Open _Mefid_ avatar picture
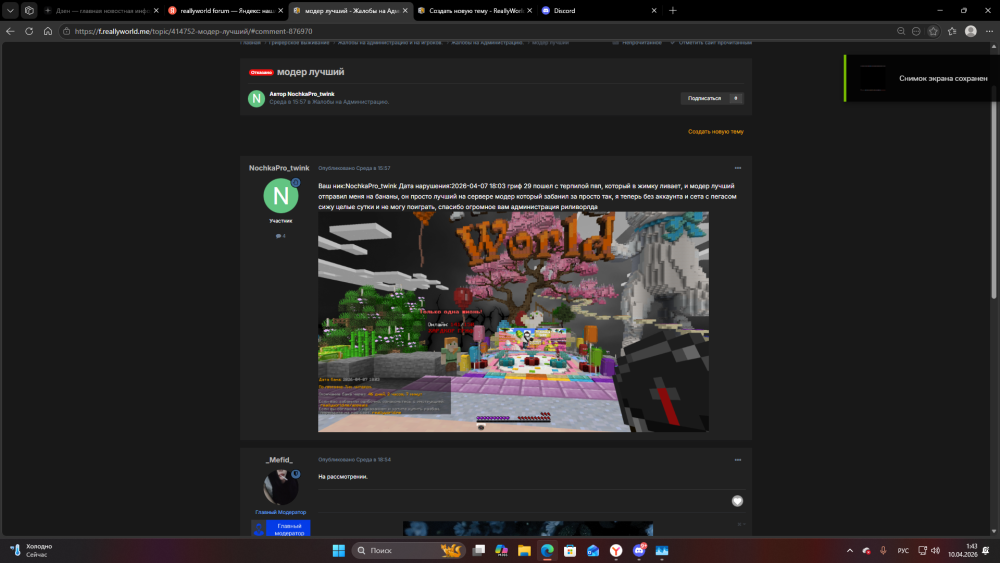The image size is (1000, 563). pos(281,487)
